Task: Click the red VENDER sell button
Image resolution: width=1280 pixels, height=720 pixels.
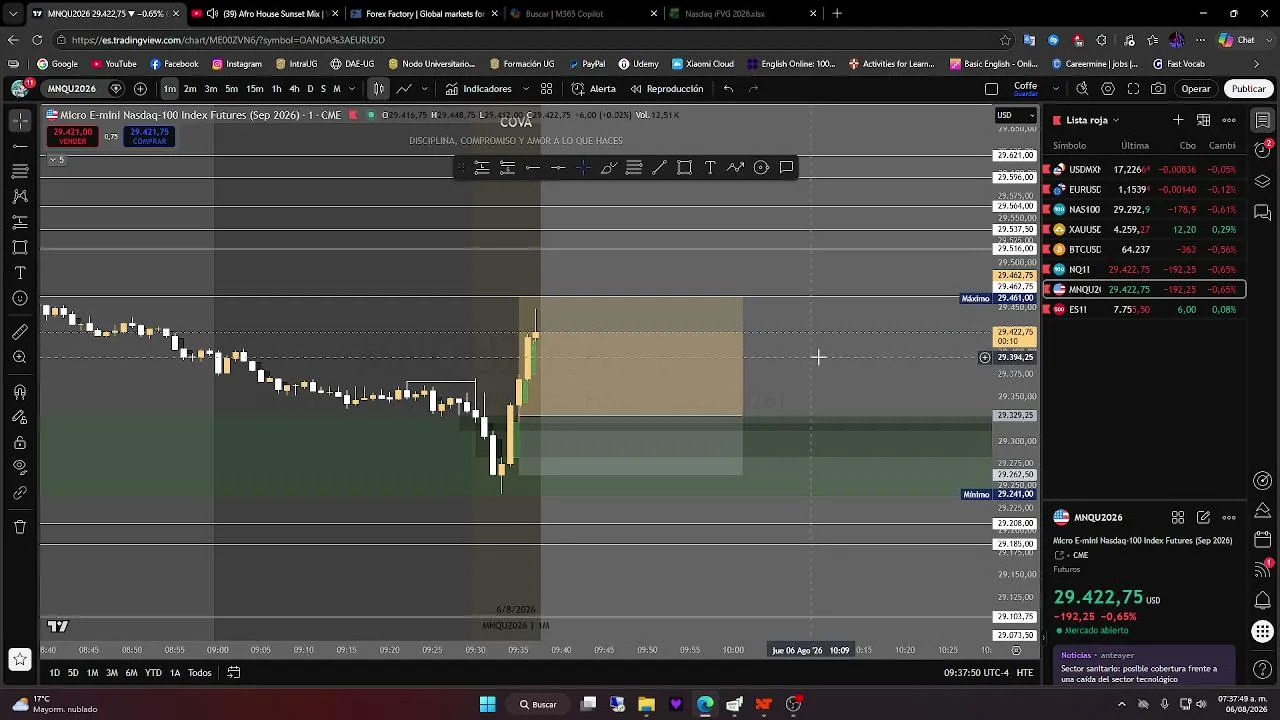Action: [x=73, y=136]
